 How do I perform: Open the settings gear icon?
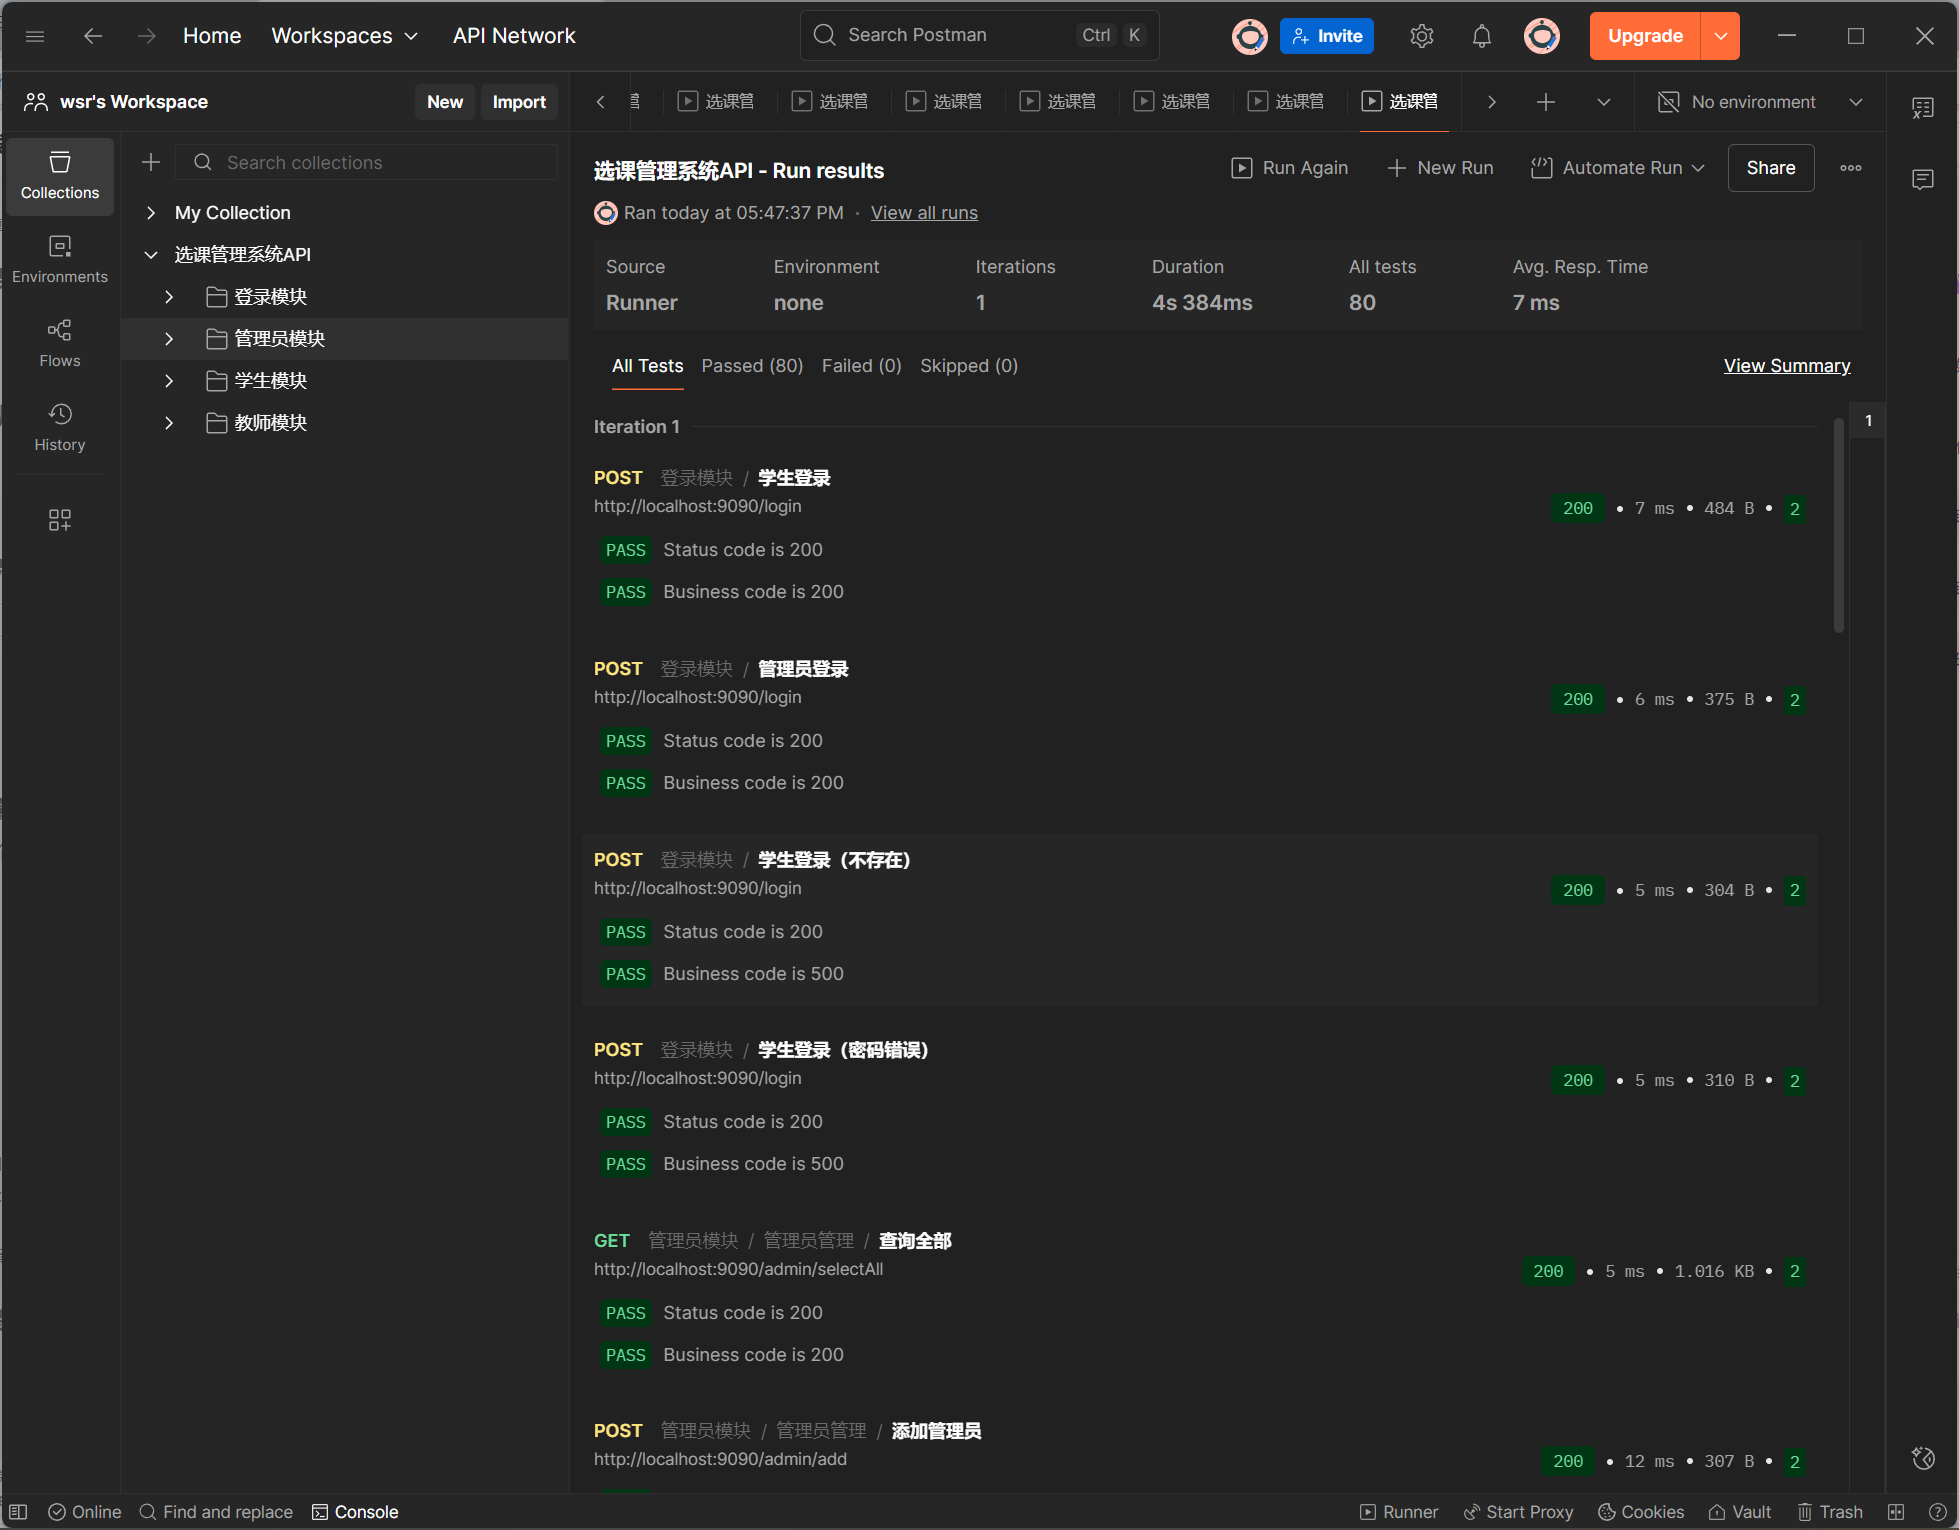(x=1421, y=36)
